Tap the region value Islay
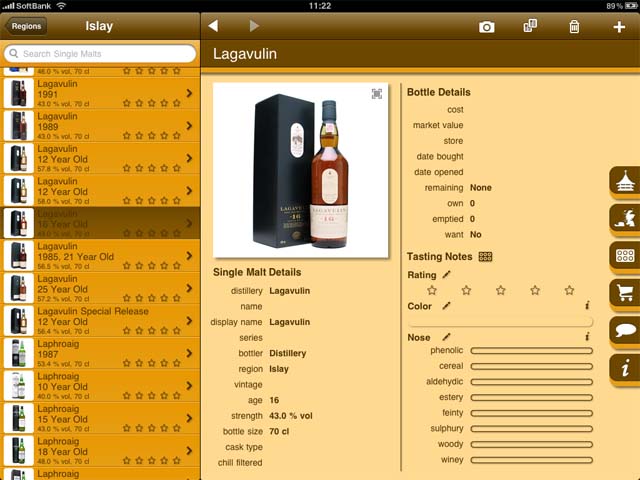 [x=279, y=369]
